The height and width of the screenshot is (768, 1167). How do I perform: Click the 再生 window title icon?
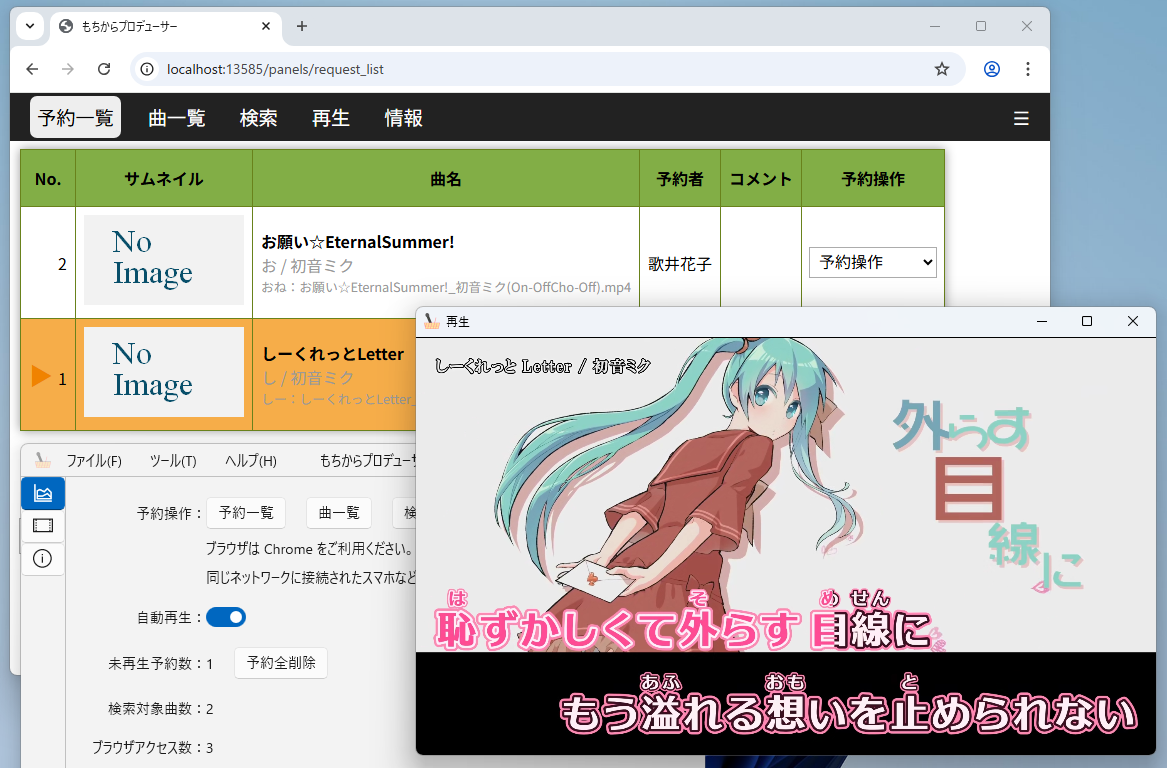[x=432, y=321]
